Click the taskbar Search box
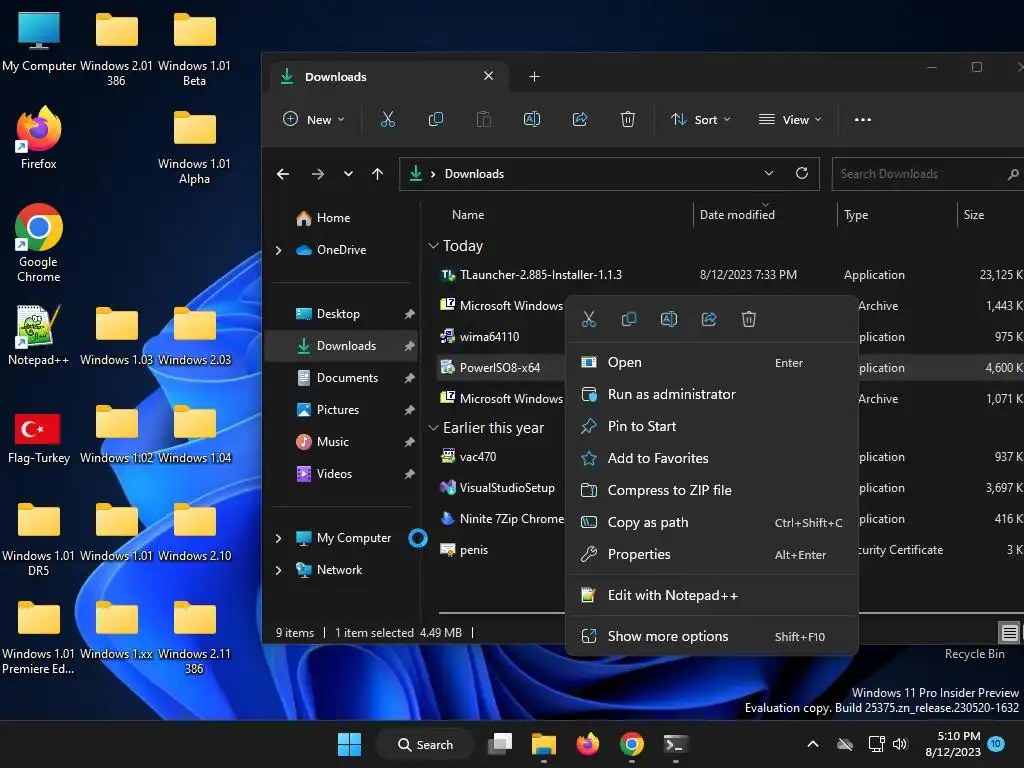The height and width of the screenshot is (768, 1024). 425,744
